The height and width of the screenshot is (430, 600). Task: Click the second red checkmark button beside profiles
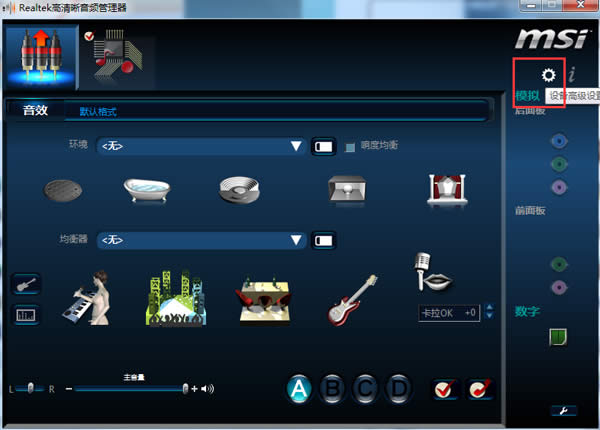[x=480, y=389]
